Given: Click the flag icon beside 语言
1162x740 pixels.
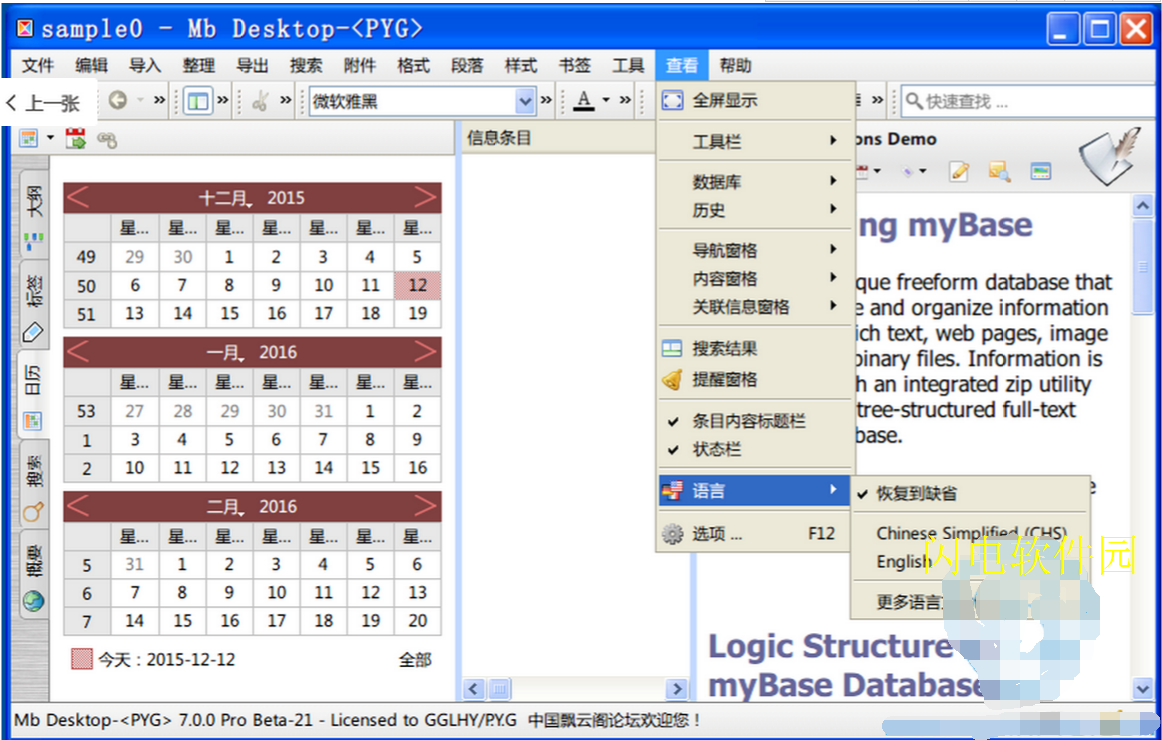Looking at the screenshot, I should pos(672,490).
